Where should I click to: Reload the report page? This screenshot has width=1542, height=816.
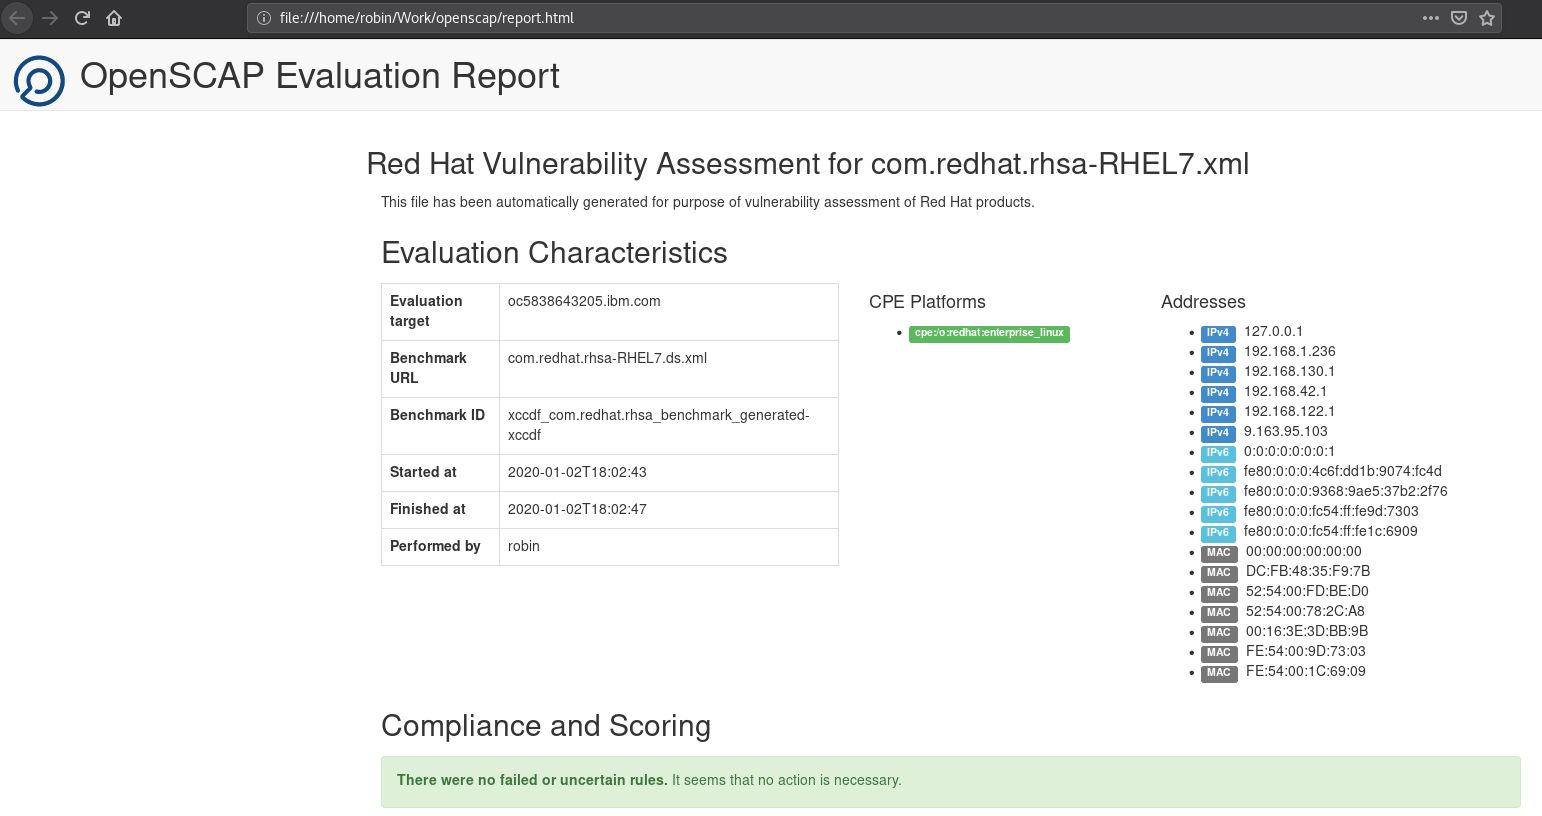click(x=82, y=17)
